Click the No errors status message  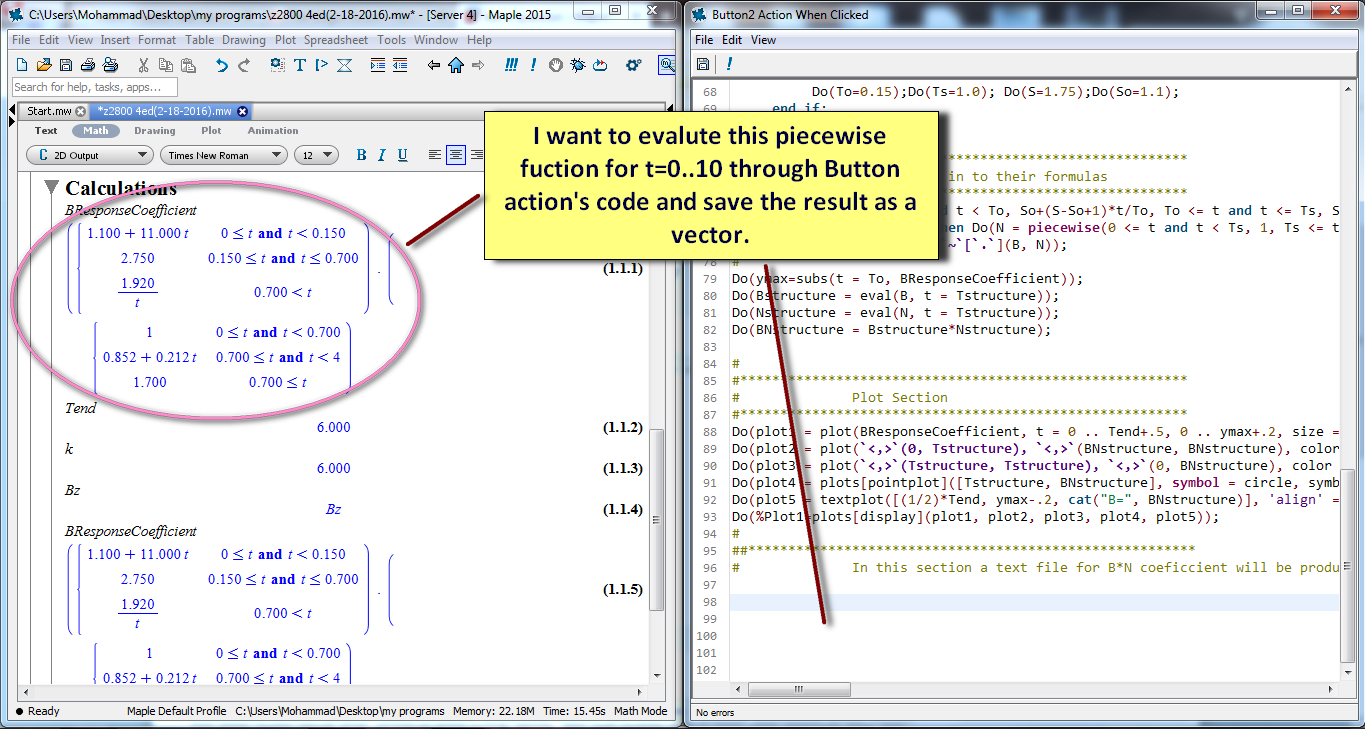[716, 713]
